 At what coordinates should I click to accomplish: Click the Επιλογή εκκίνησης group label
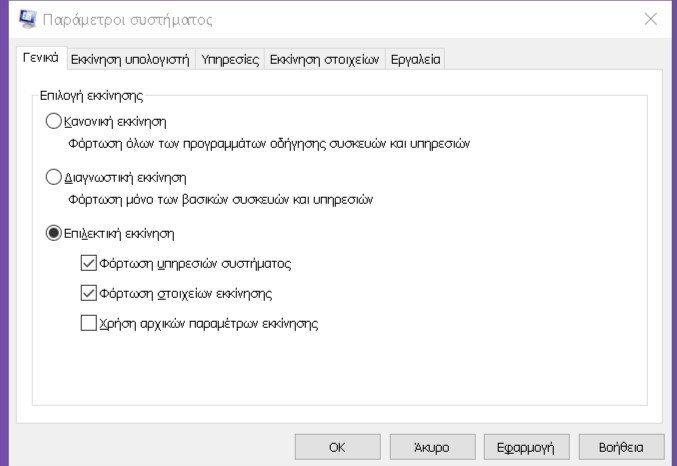click(92, 96)
